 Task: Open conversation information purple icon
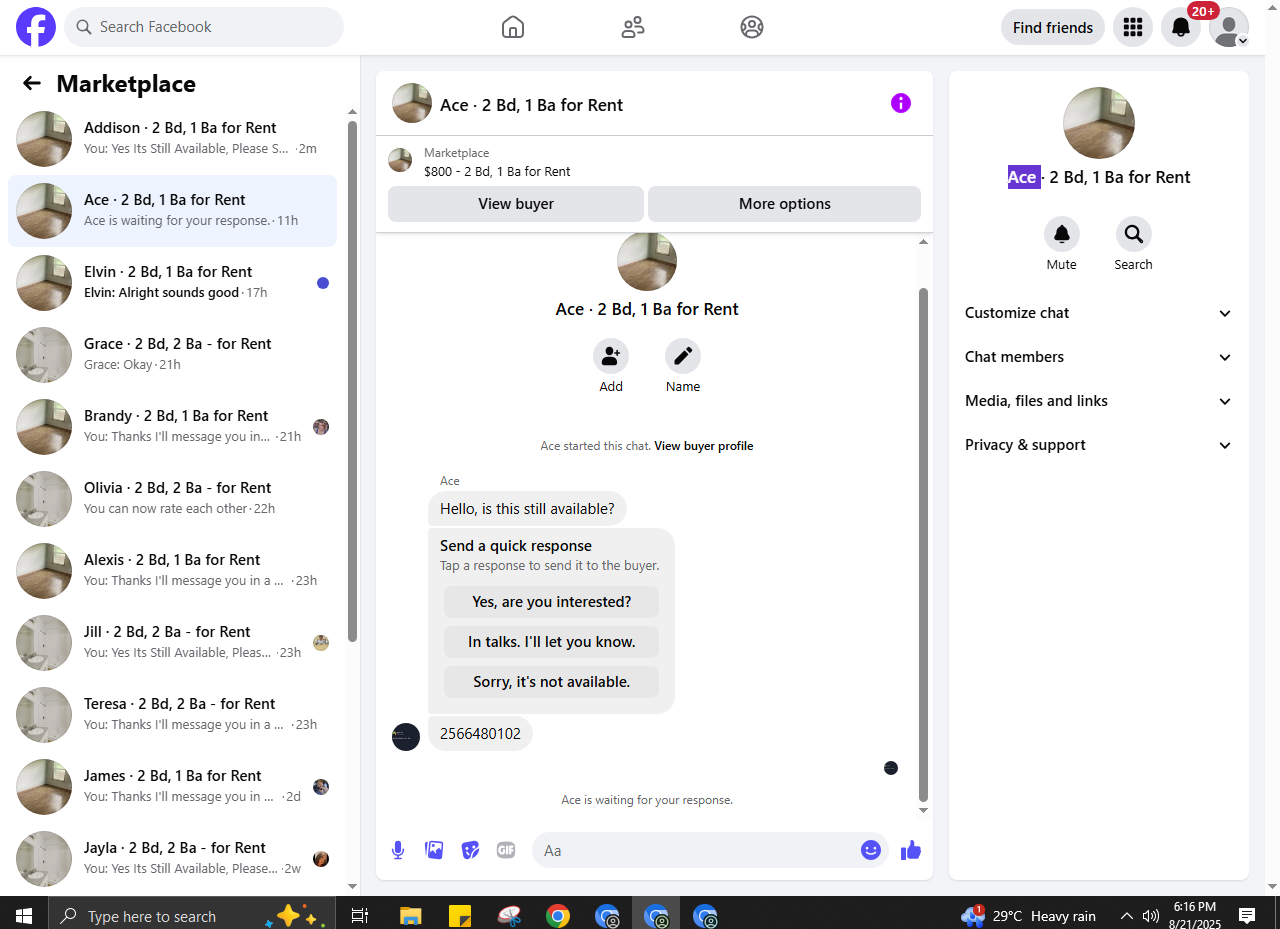coord(901,103)
